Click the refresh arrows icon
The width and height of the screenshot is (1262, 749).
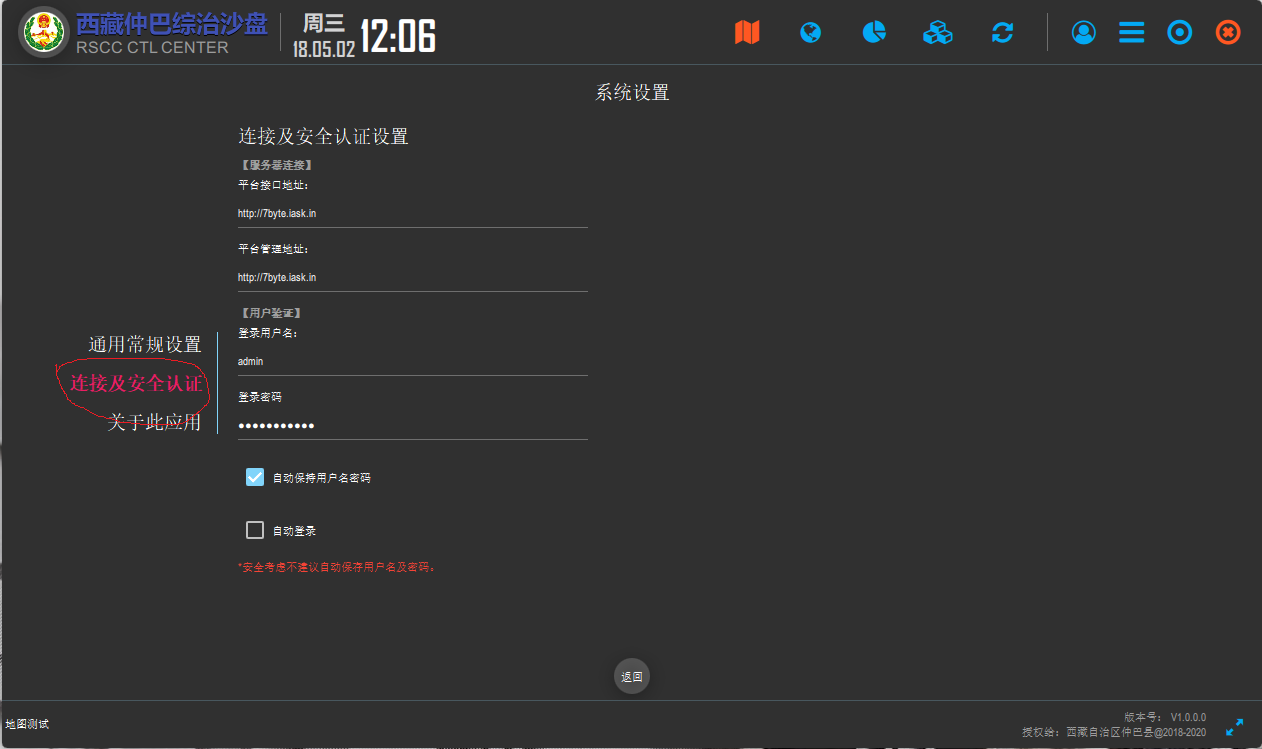pyautogui.click(x=1003, y=33)
